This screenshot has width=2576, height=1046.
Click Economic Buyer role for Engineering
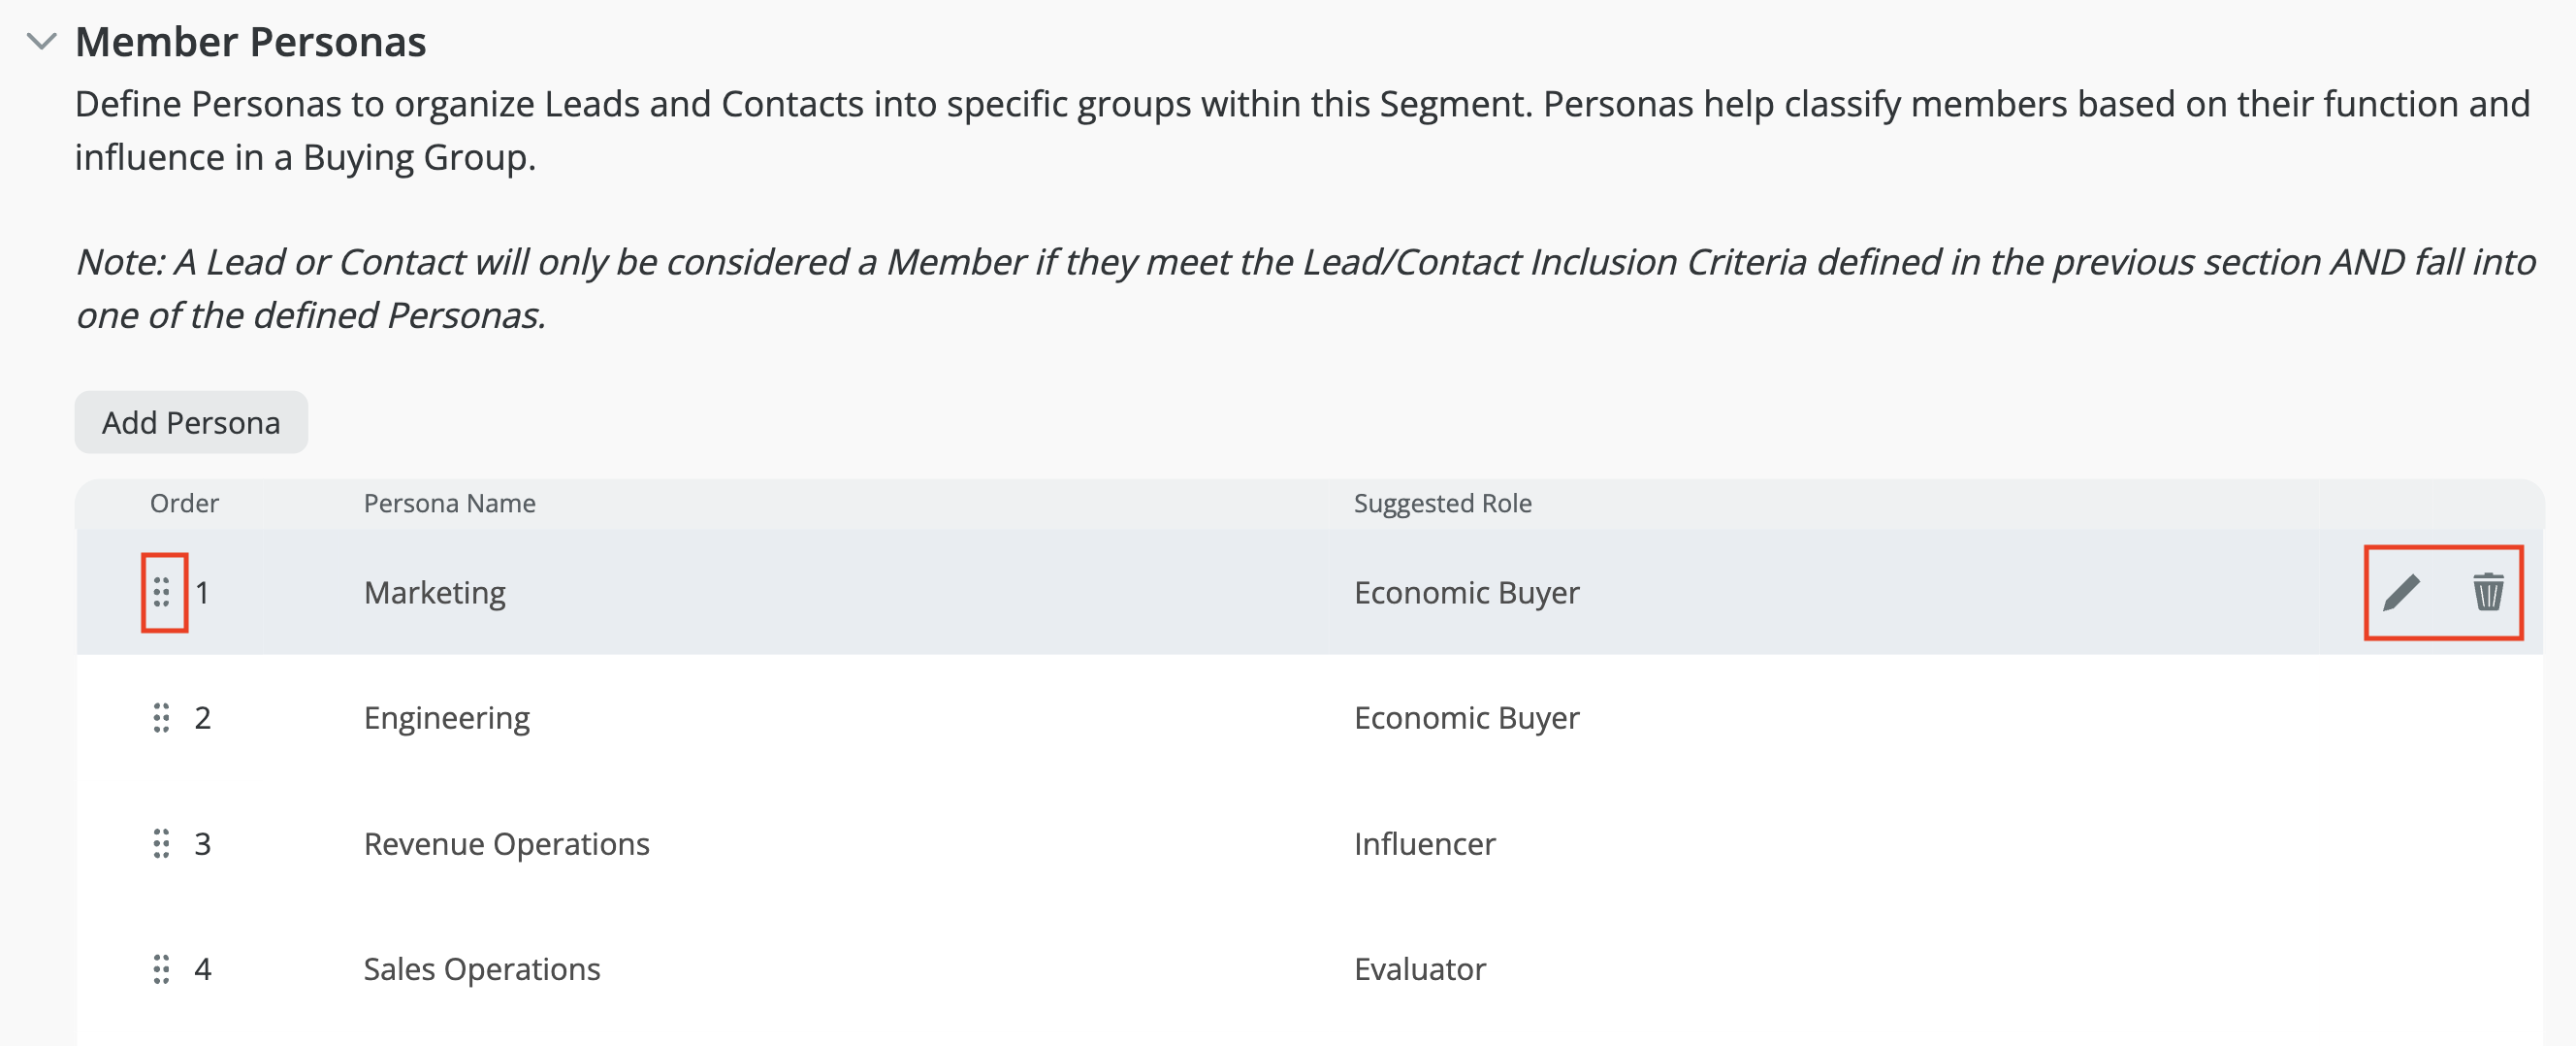(x=1466, y=718)
